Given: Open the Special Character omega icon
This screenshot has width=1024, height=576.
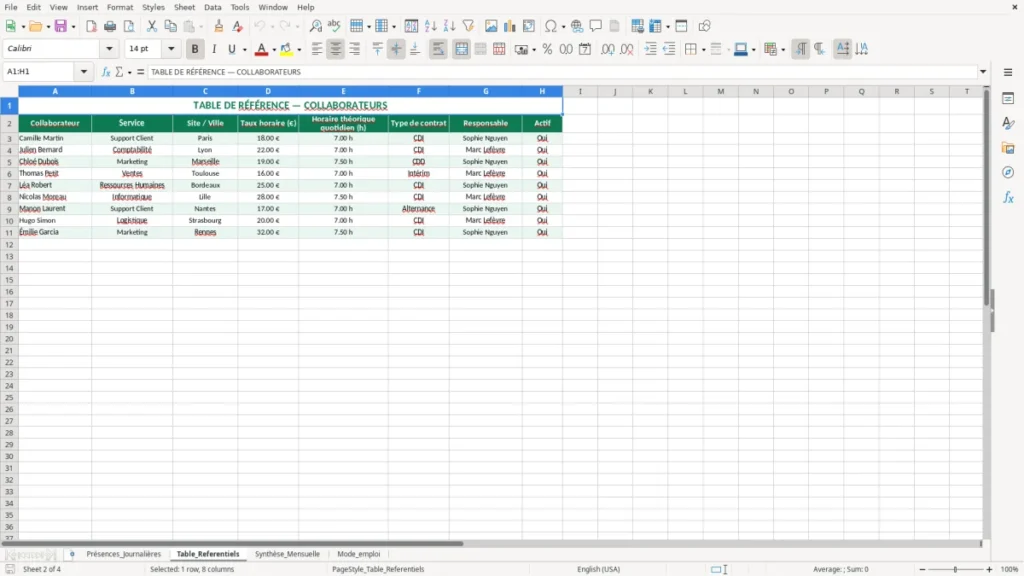Looking at the screenshot, I should (551, 26).
